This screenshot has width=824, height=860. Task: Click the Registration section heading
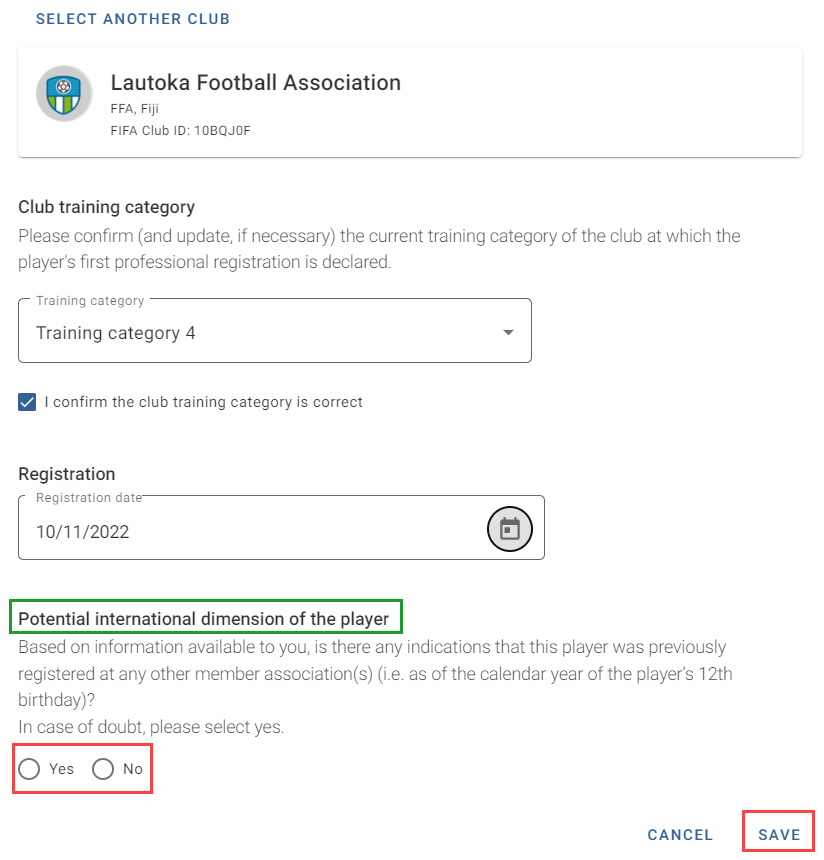(x=67, y=474)
